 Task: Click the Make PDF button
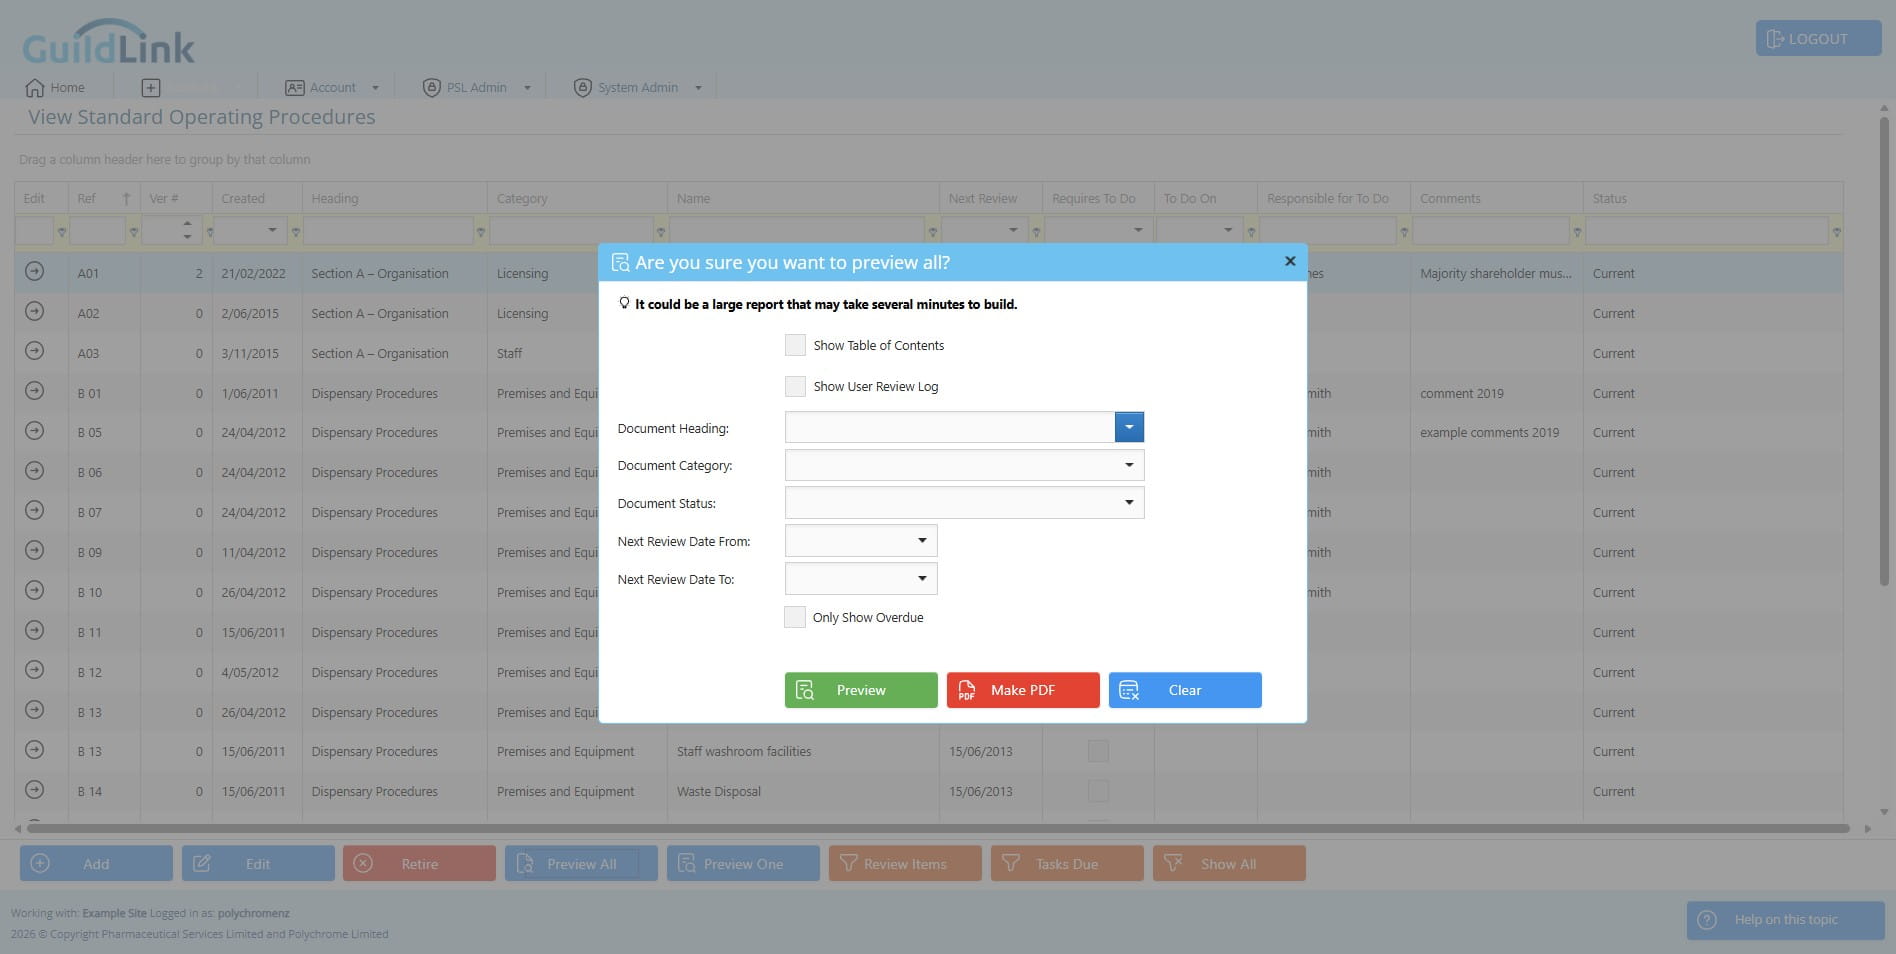(1023, 690)
